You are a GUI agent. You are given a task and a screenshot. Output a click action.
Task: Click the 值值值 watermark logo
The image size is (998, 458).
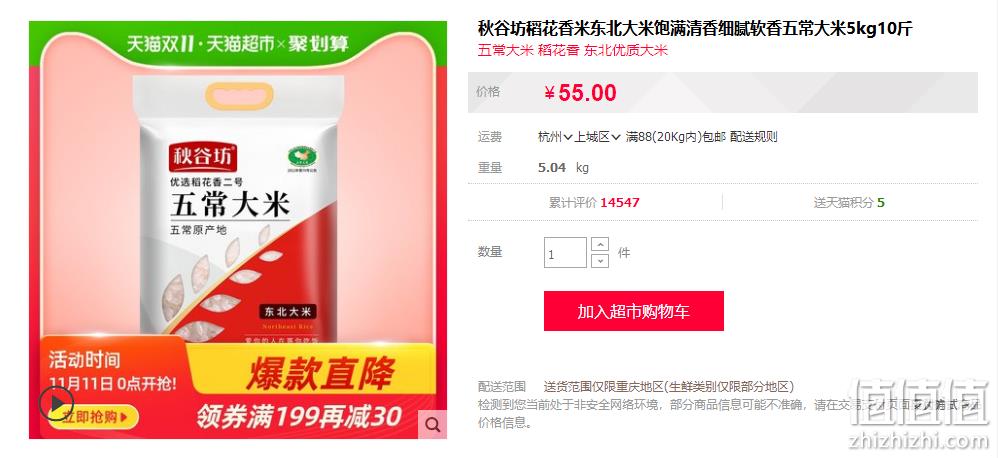(x=920, y=401)
